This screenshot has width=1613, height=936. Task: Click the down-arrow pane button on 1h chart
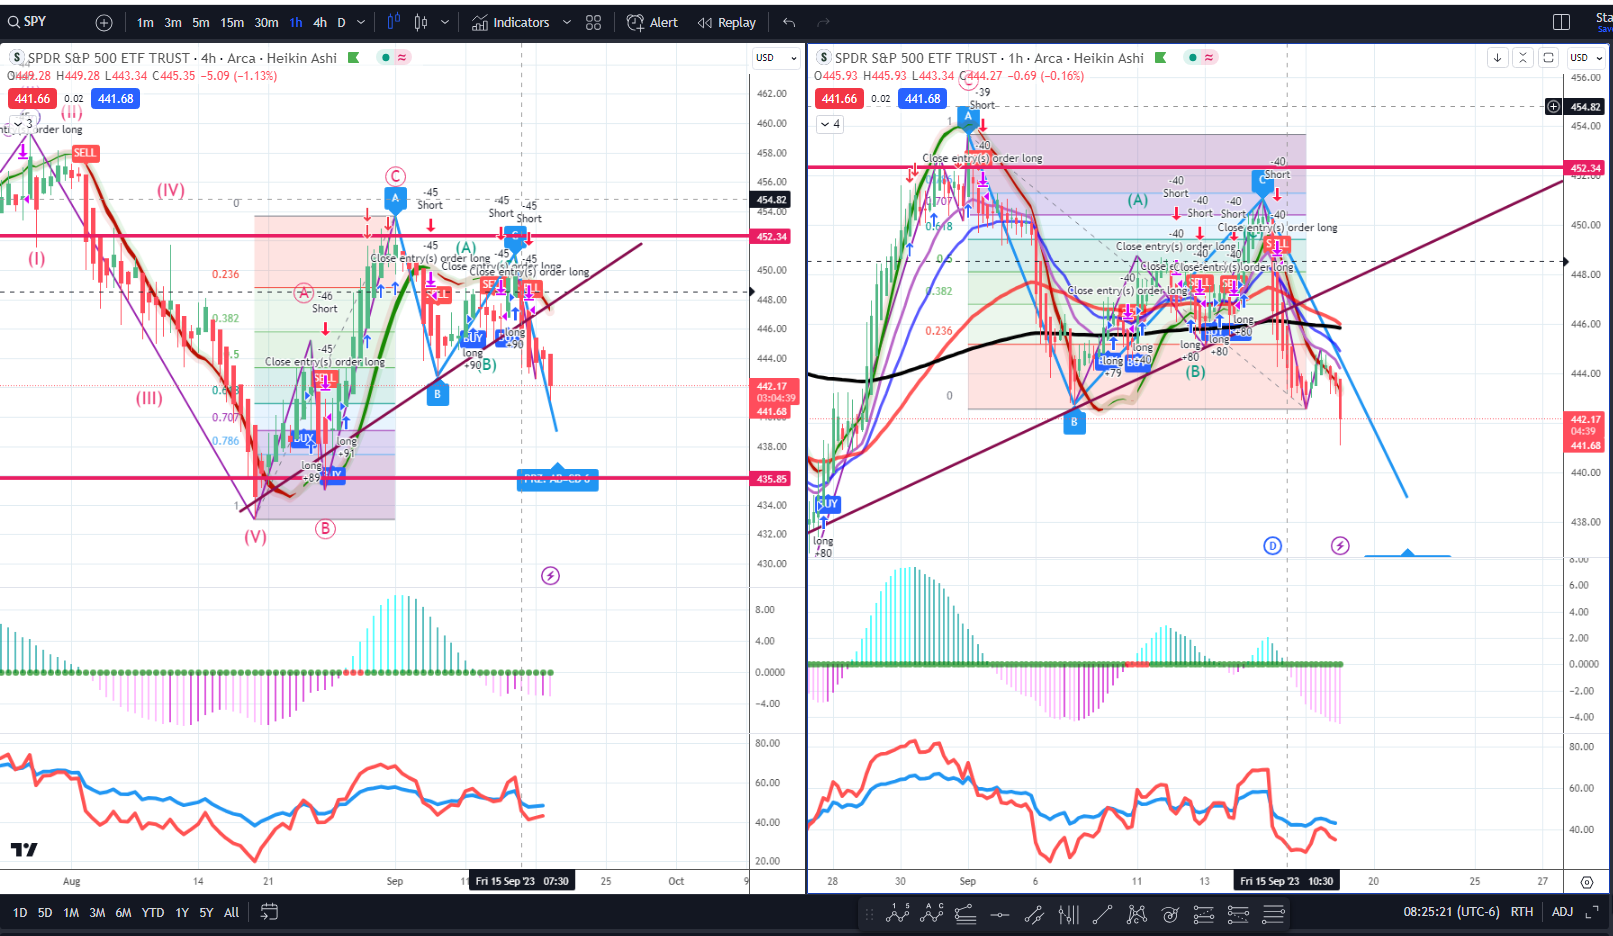(x=1497, y=58)
